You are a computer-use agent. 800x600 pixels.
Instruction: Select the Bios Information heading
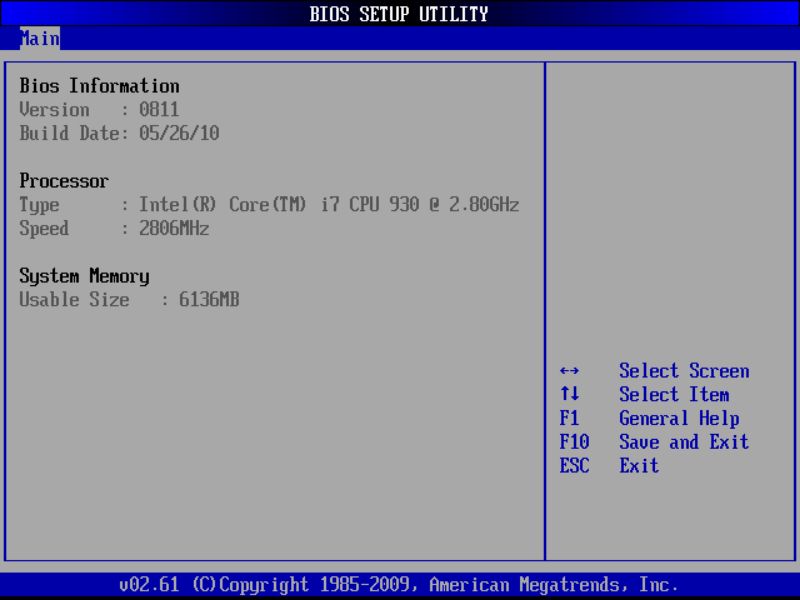point(99,86)
